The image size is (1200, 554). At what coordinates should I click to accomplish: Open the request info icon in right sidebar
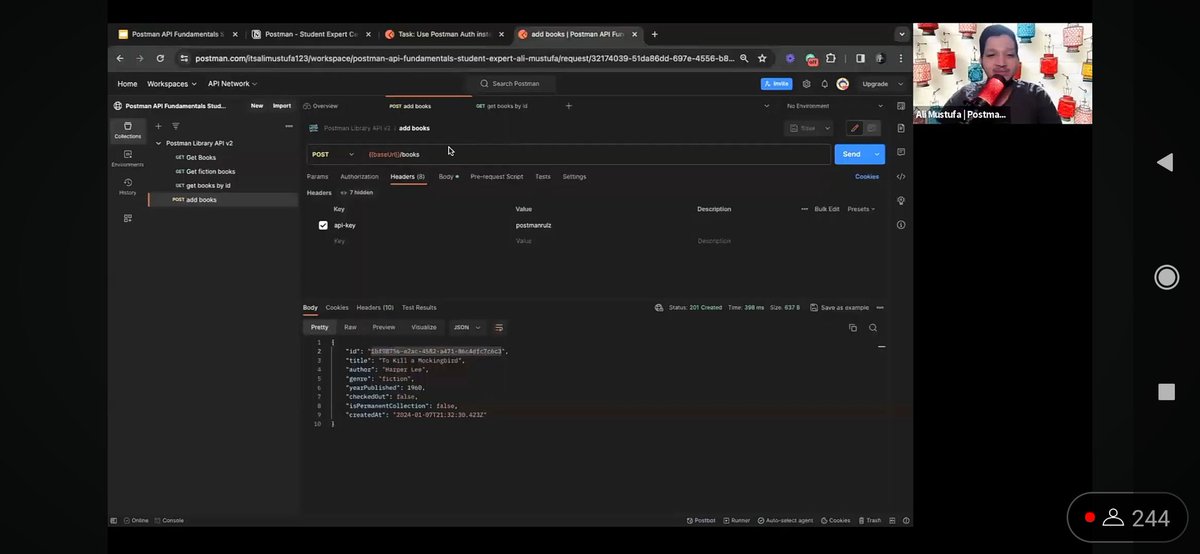pos(901,225)
